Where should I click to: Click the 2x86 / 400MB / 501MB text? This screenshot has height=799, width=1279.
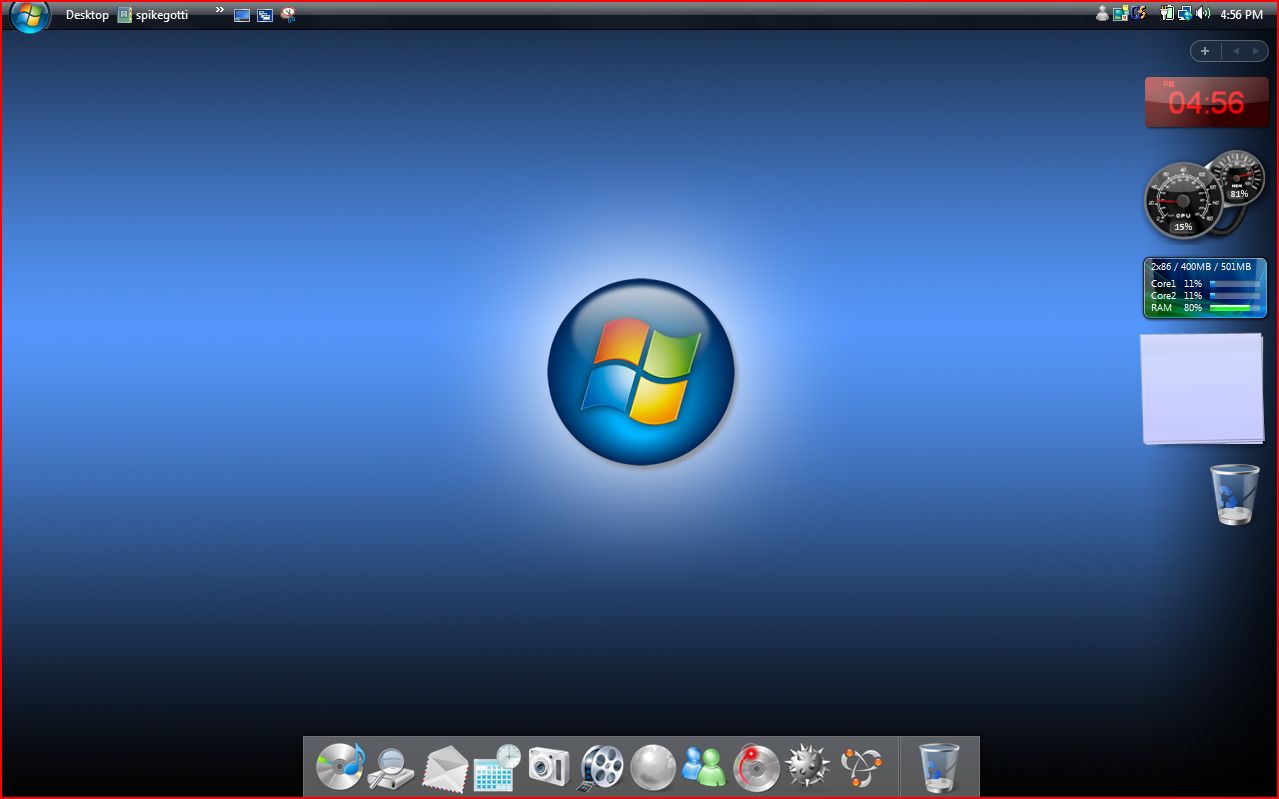click(1201, 267)
